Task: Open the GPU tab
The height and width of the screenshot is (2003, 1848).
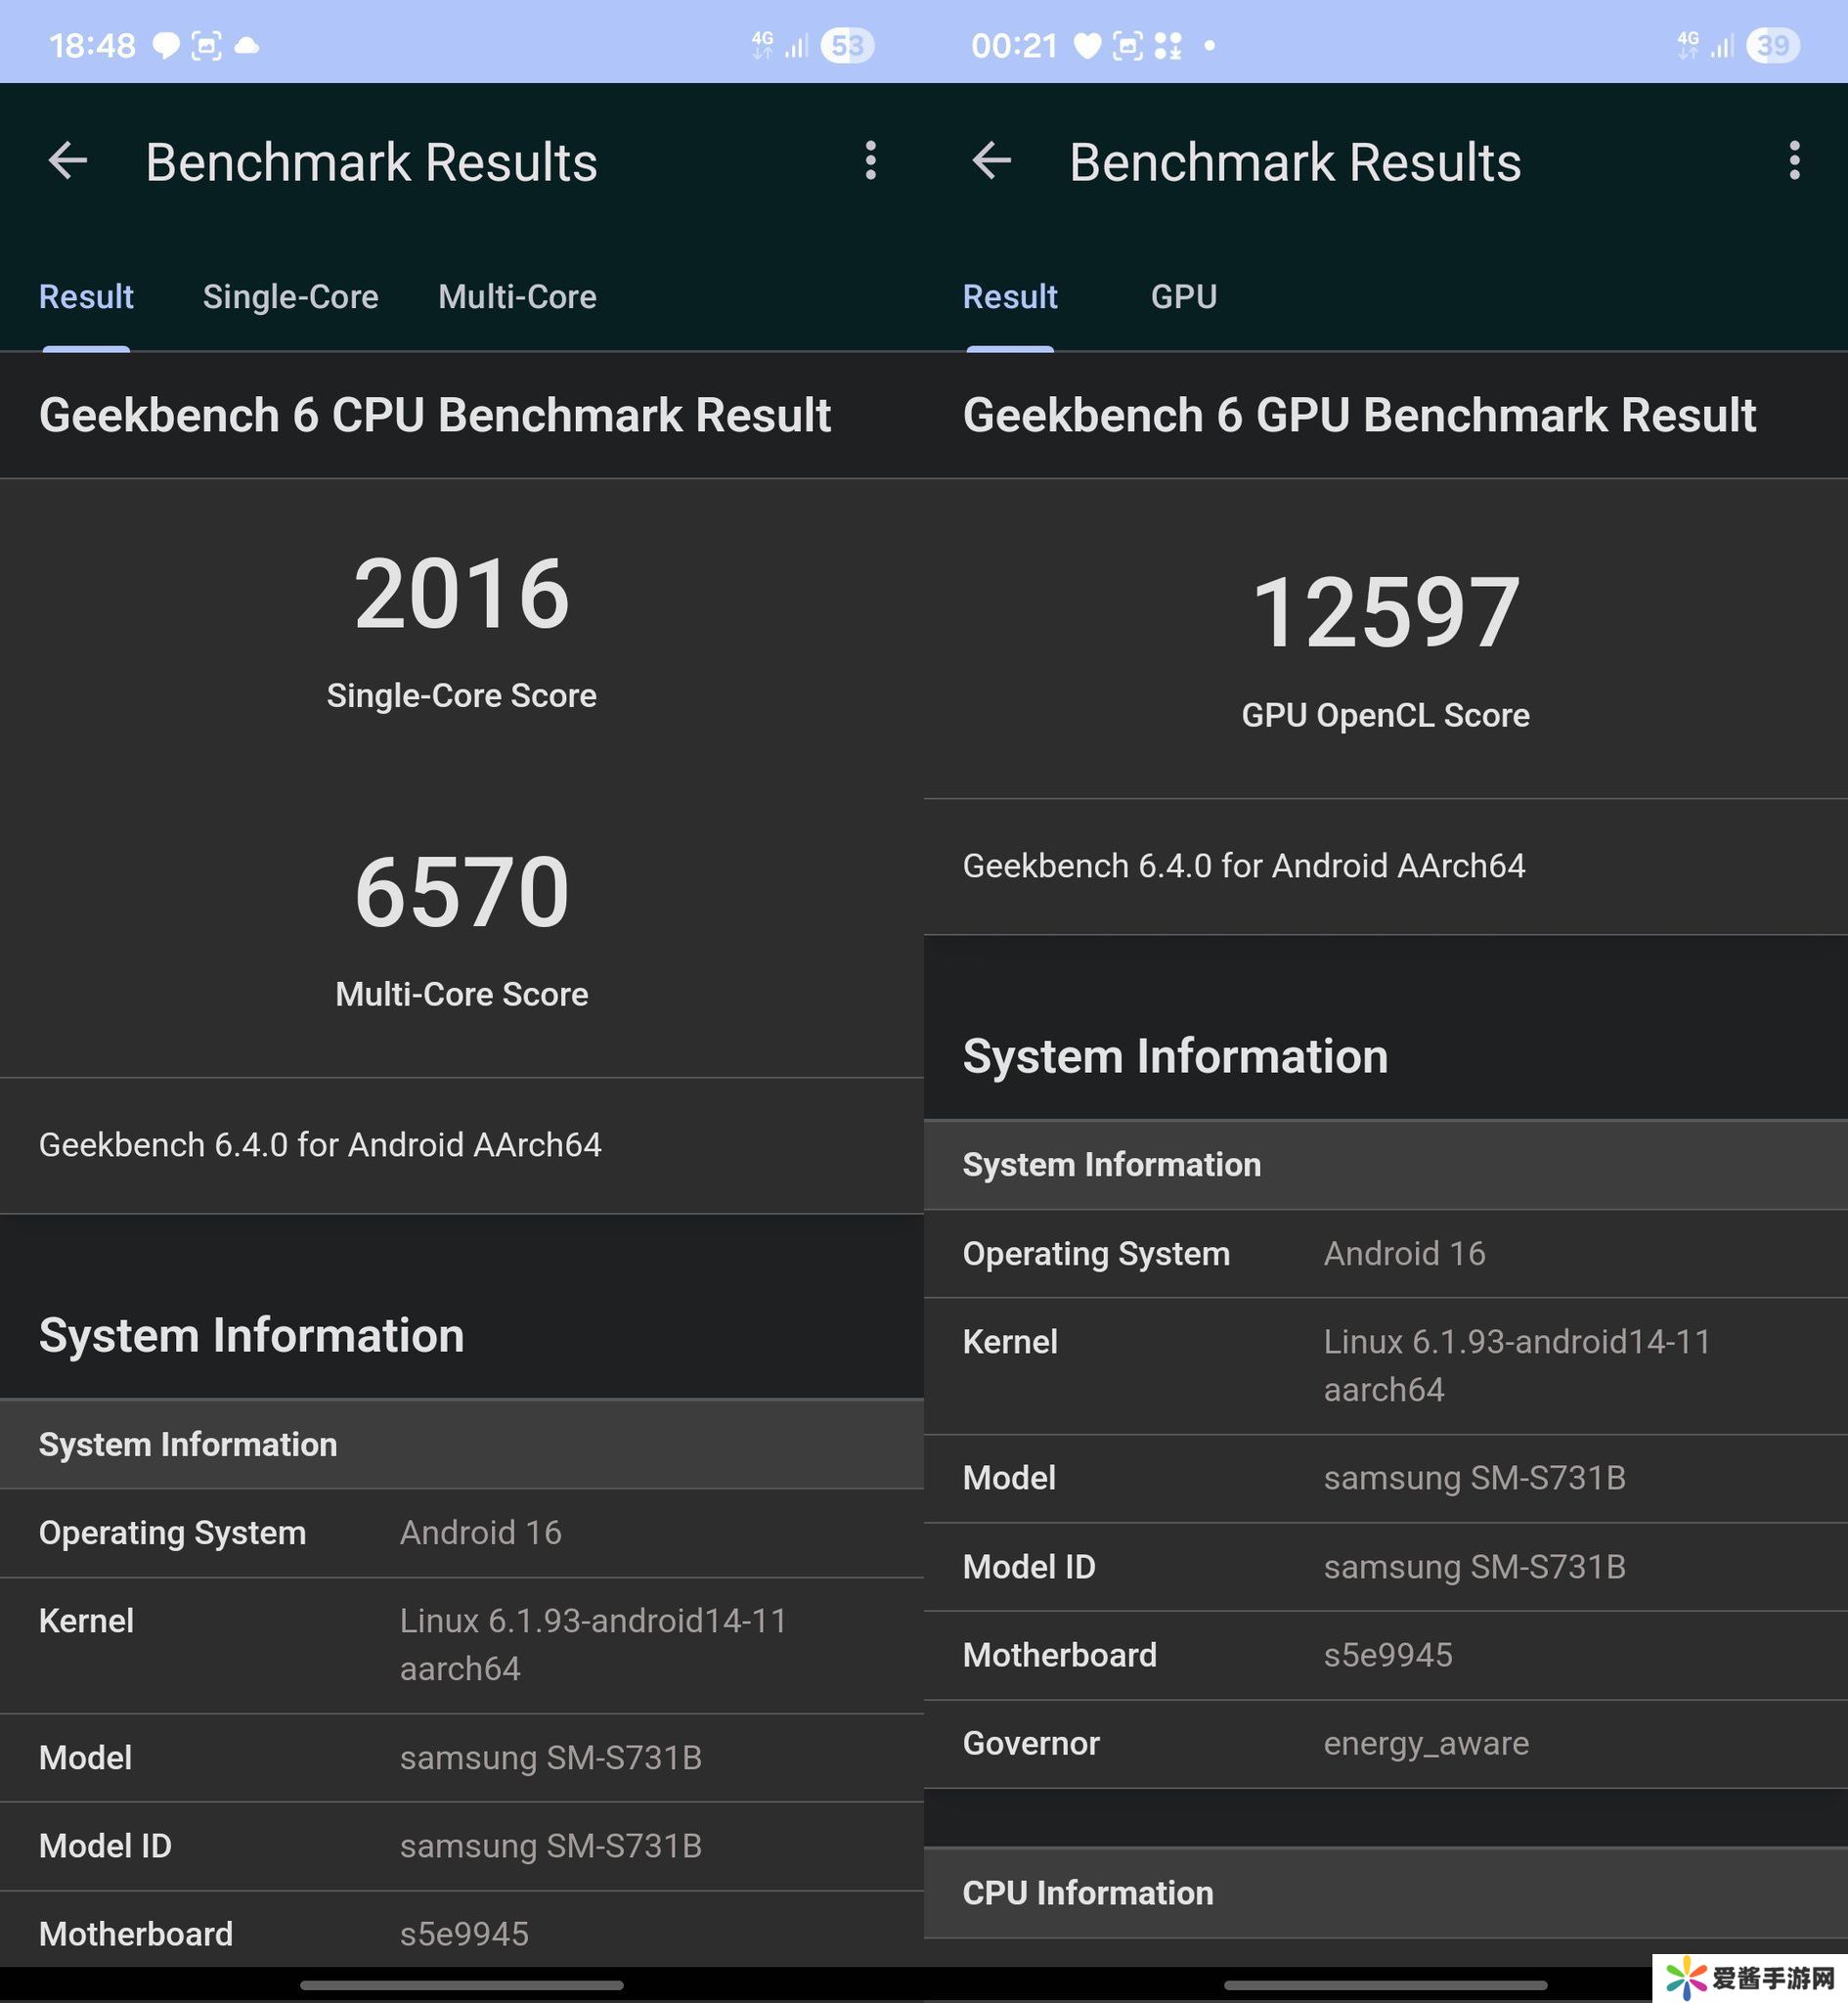Action: [x=1183, y=297]
